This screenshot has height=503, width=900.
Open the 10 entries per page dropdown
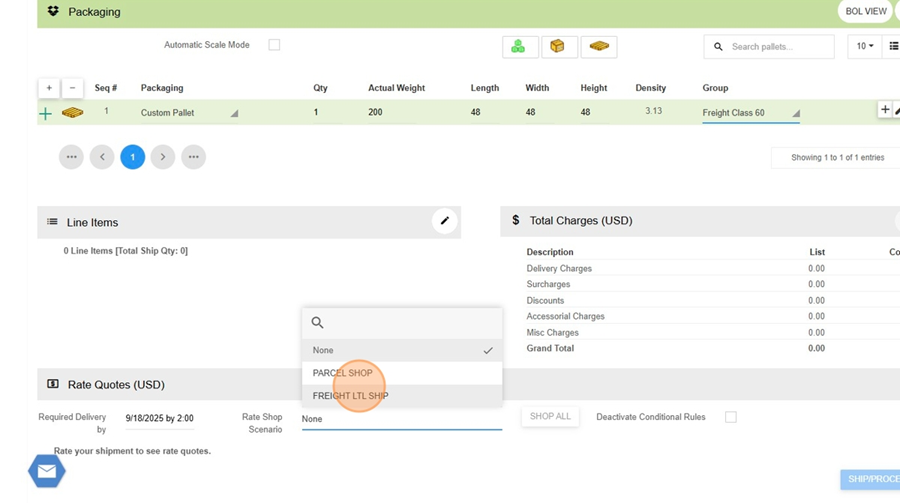coord(864,47)
